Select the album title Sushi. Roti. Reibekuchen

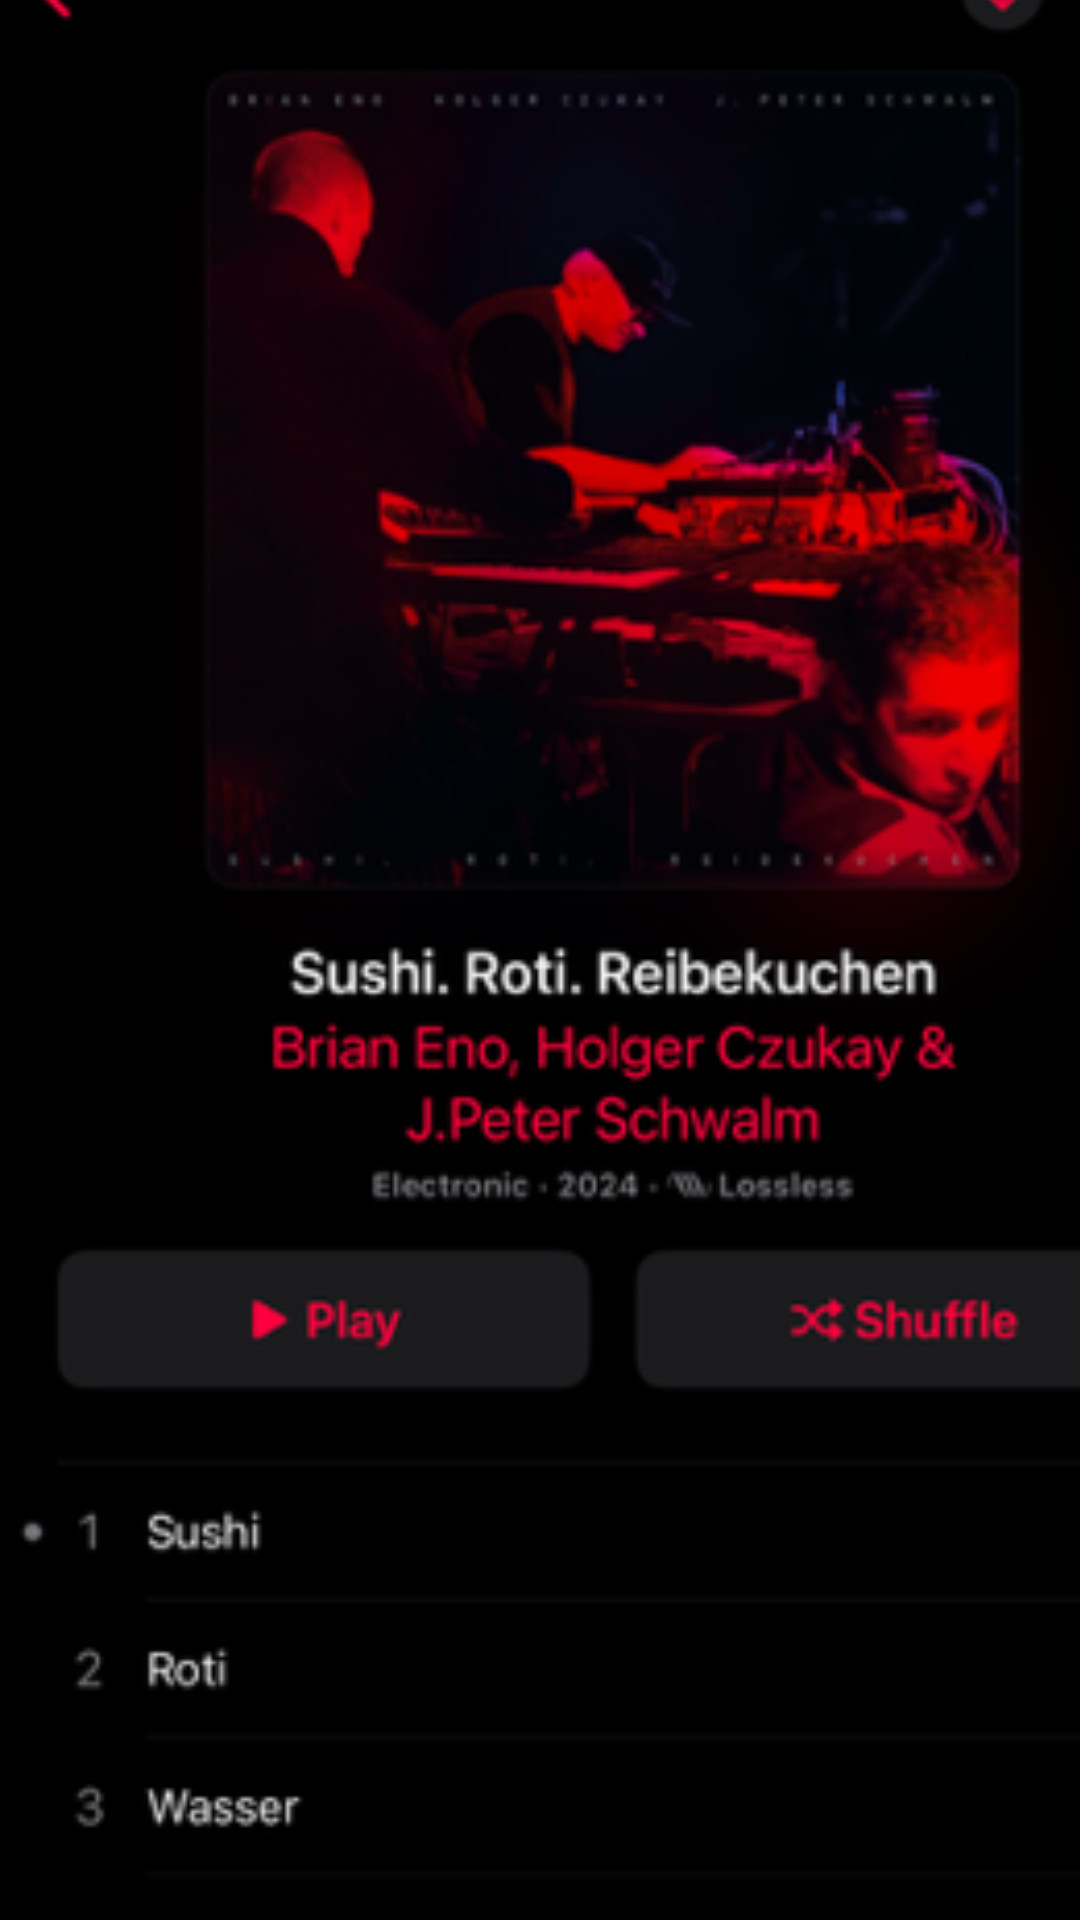(613, 973)
